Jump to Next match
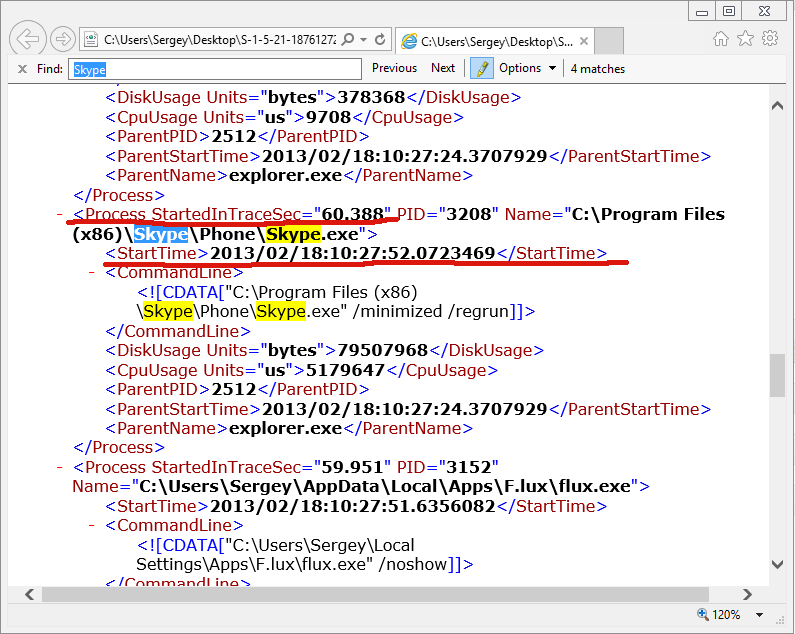Screen dimensions: 795x634 point(443,68)
